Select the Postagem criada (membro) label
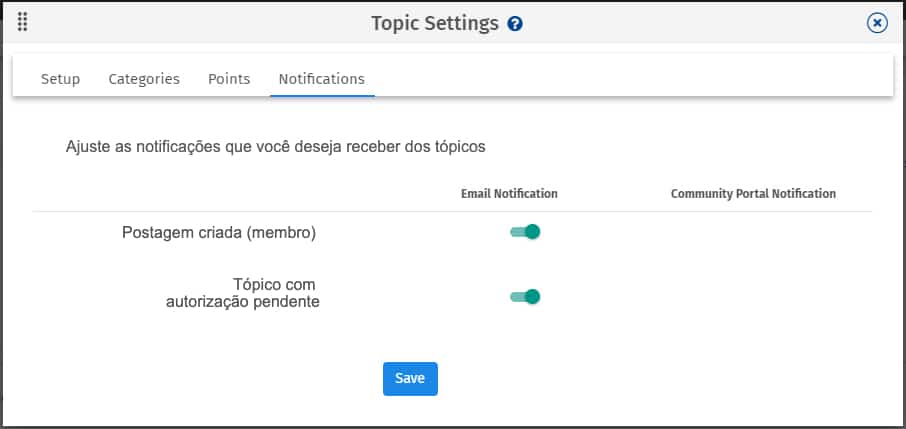Image resolution: width=906 pixels, height=429 pixels. pyautogui.click(x=219, y=233)
